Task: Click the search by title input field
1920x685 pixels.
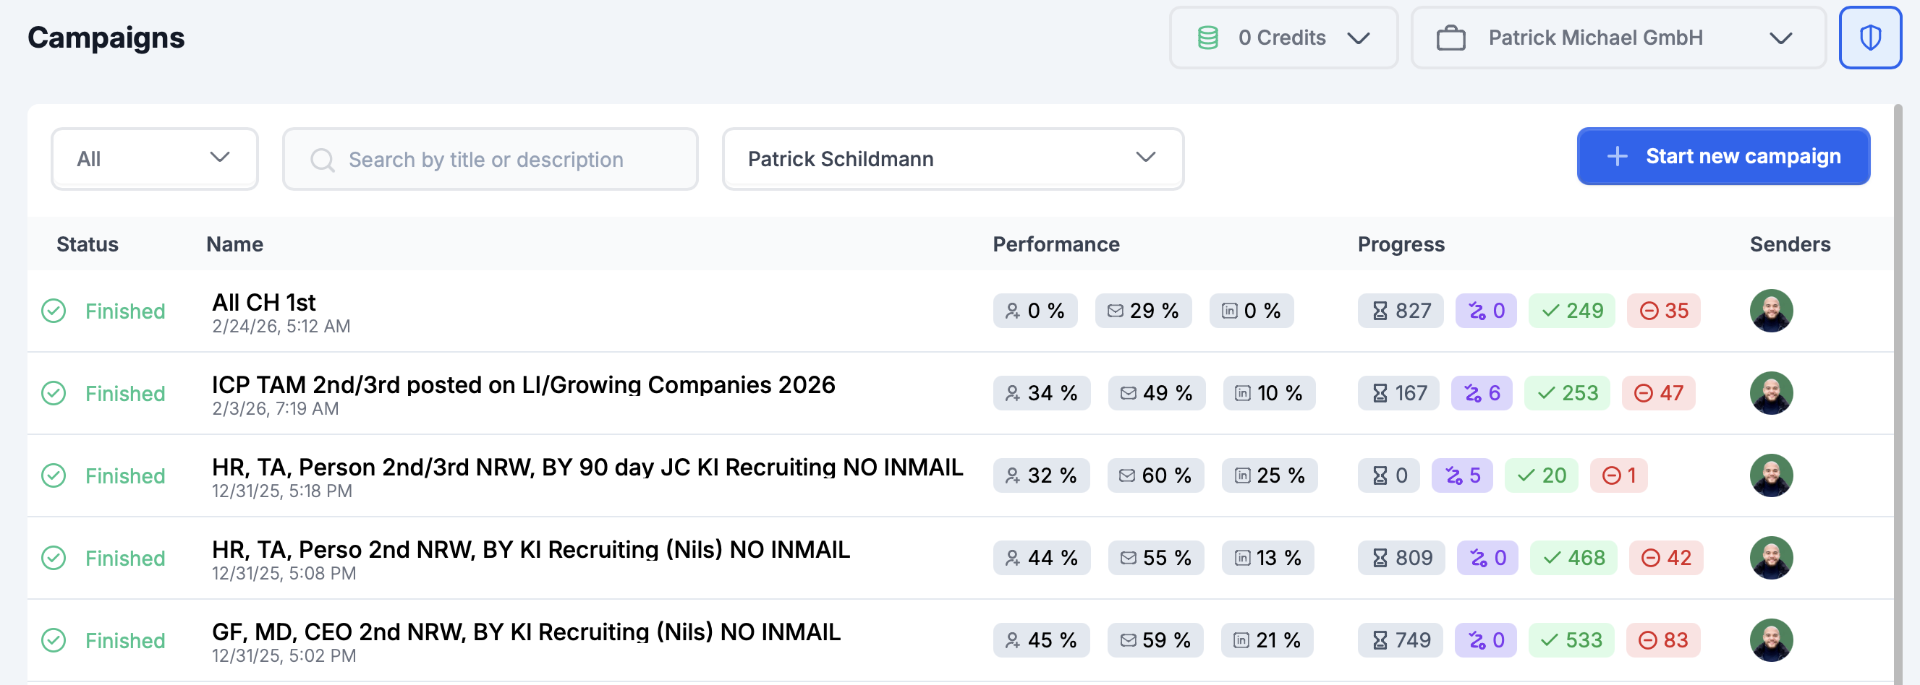Action: coord(500,160)
